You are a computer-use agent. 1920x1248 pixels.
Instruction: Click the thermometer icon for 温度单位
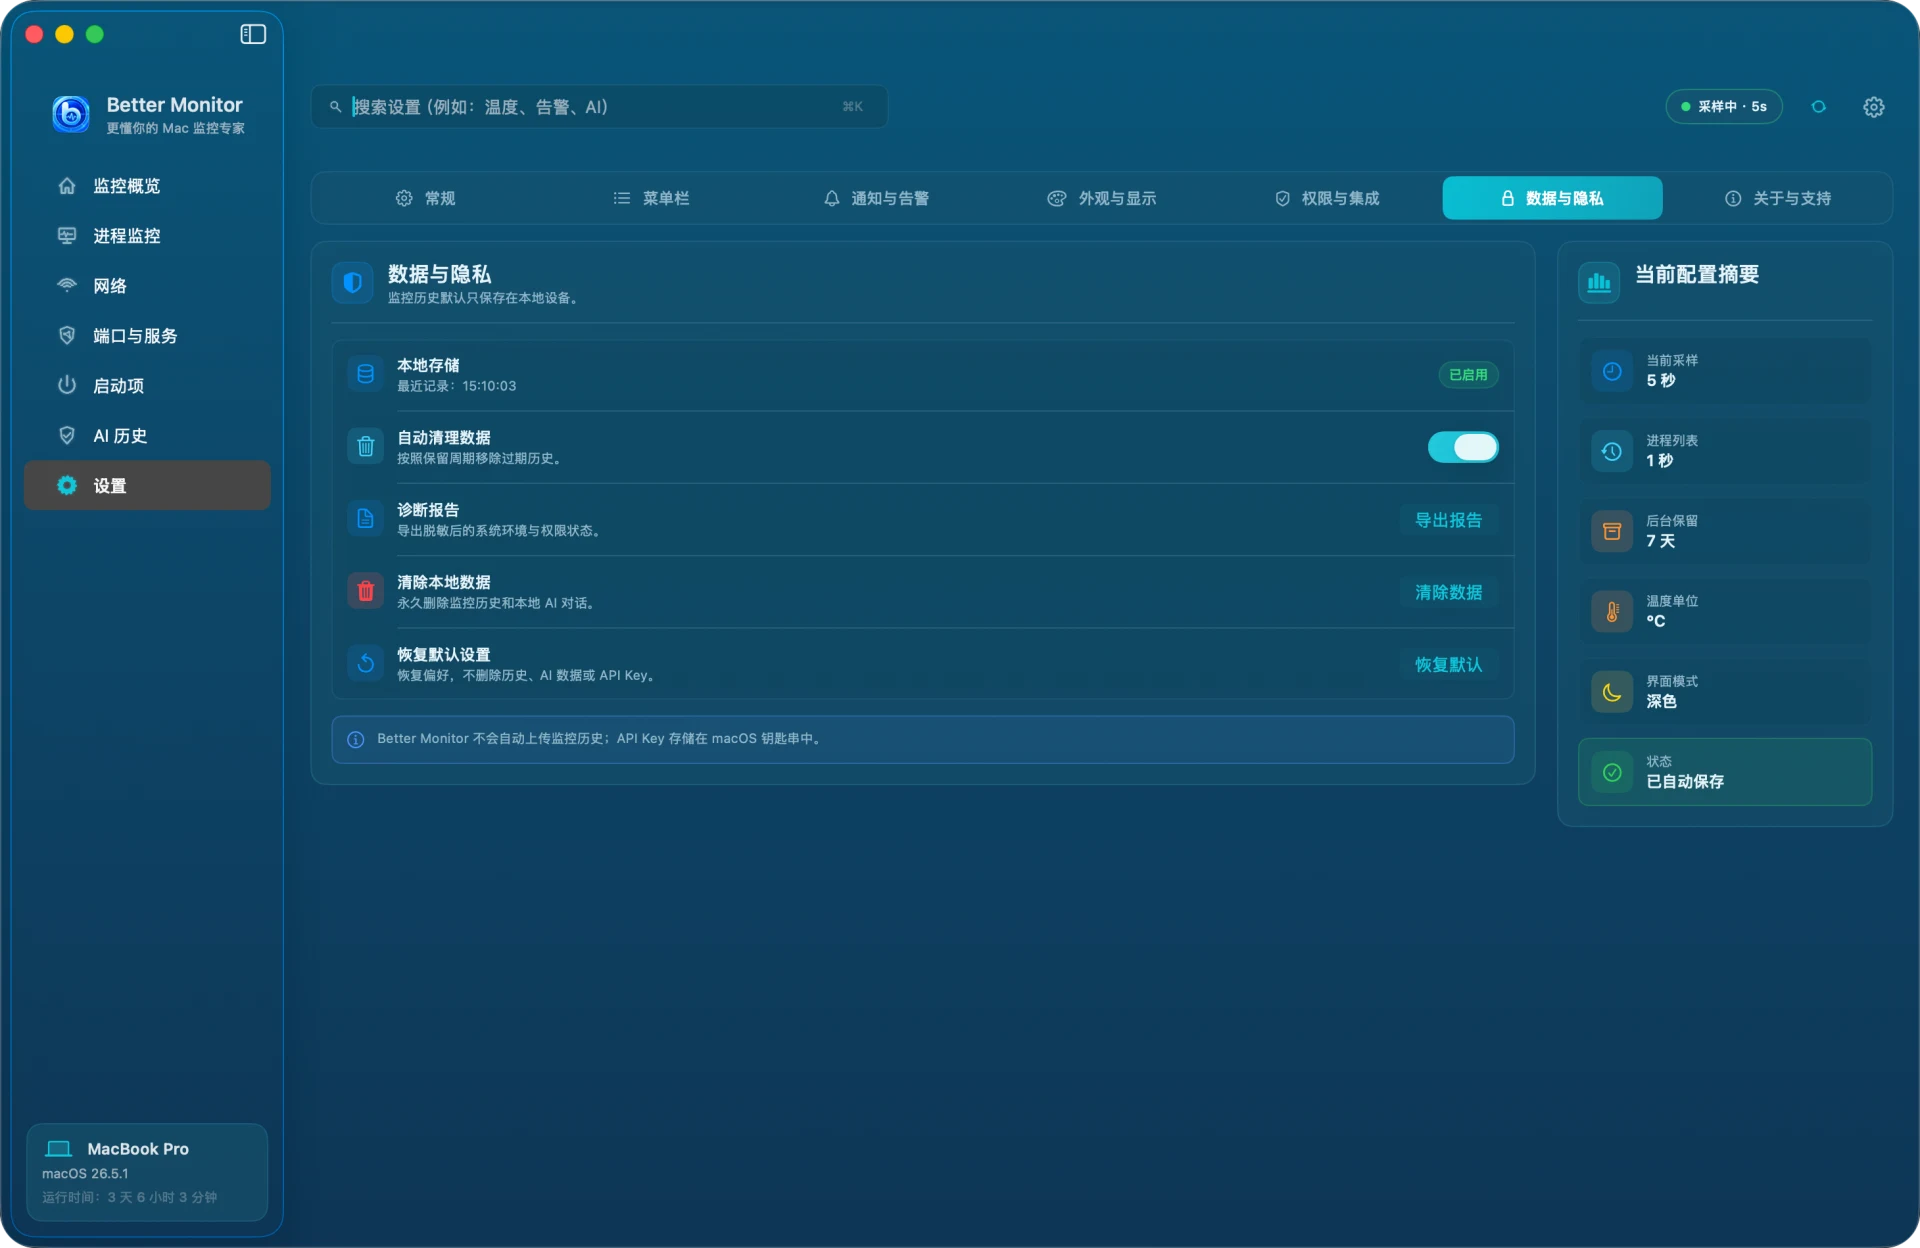pos(1612,611)
